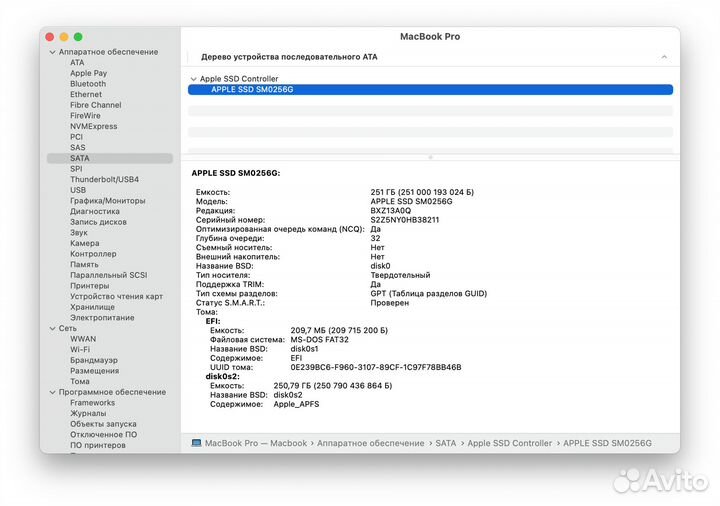720x506 pixels.
Task: Select Frameworks under Программное обеспечение
Action: [x=92, y=403]
